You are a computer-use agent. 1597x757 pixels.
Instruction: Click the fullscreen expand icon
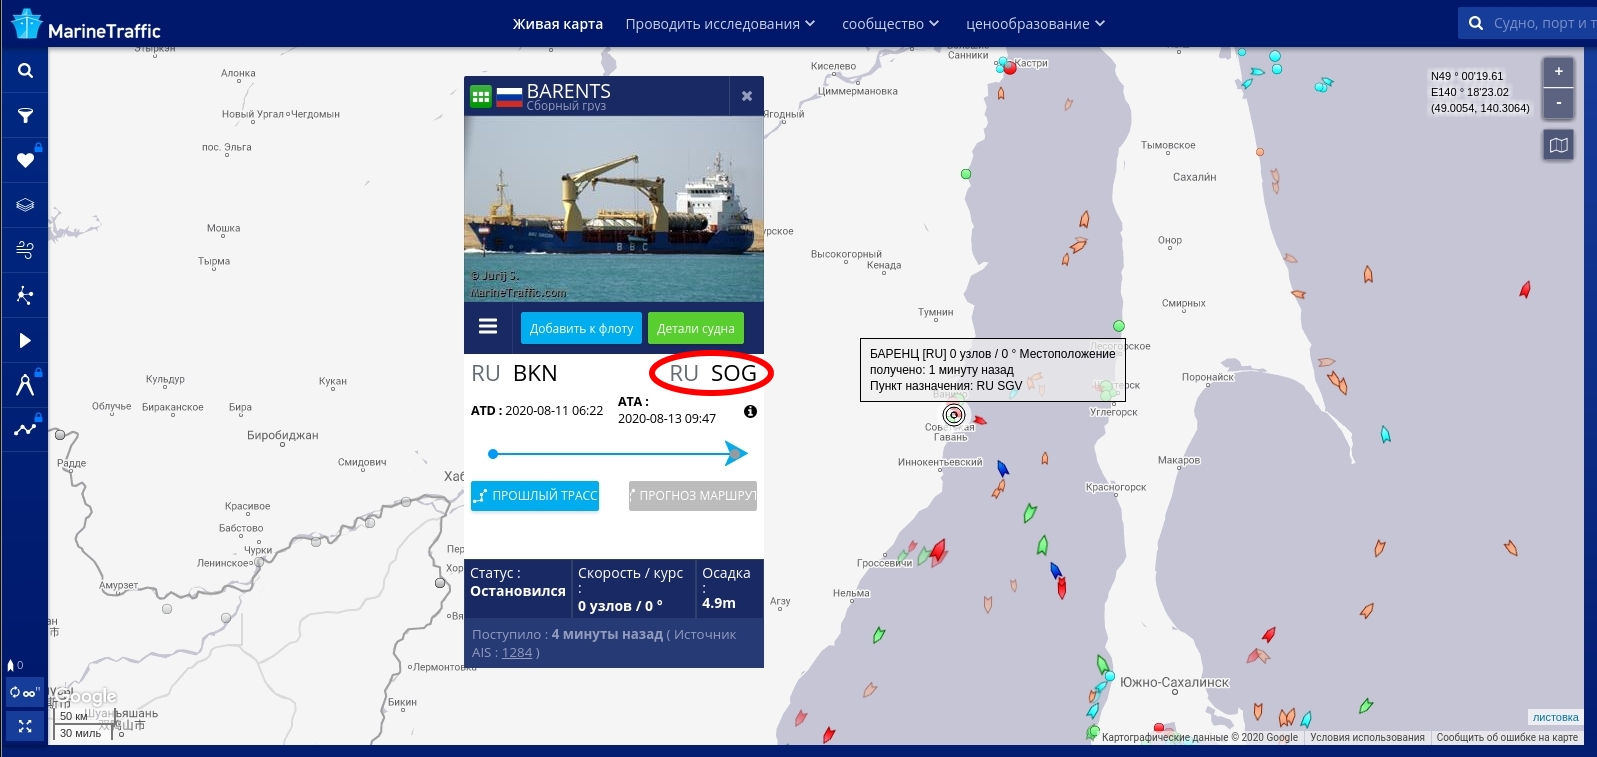(x=25, y=726)
